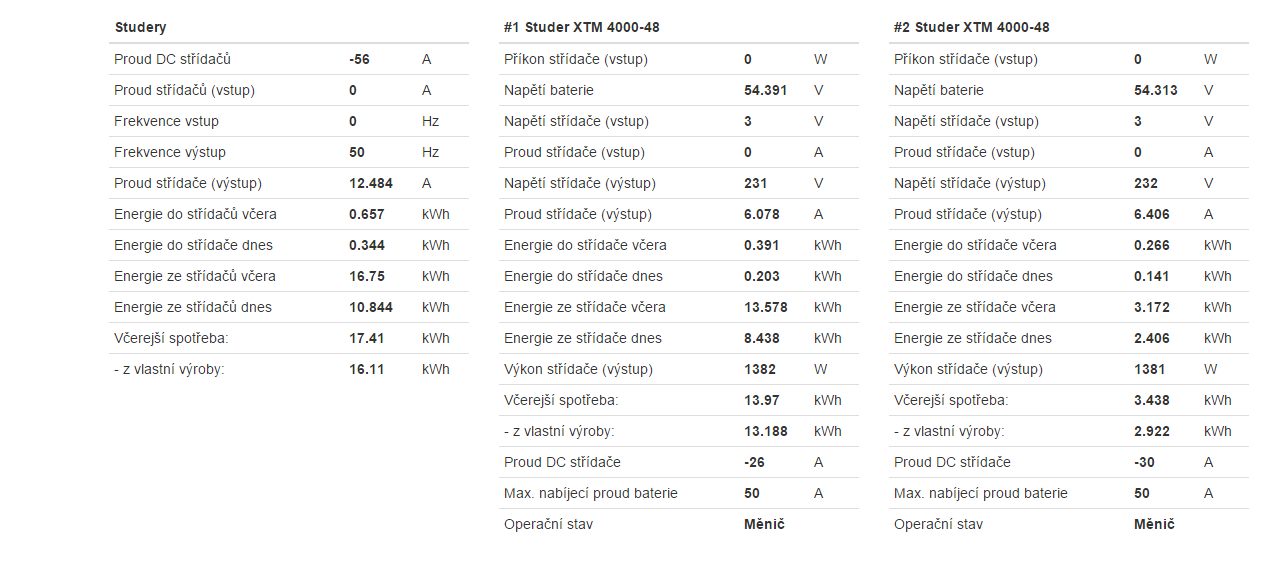Click the "#2 Studer XTM 4000-48" header
The height and width of the screenshot is (578, 1284).
tap(971, 27)
